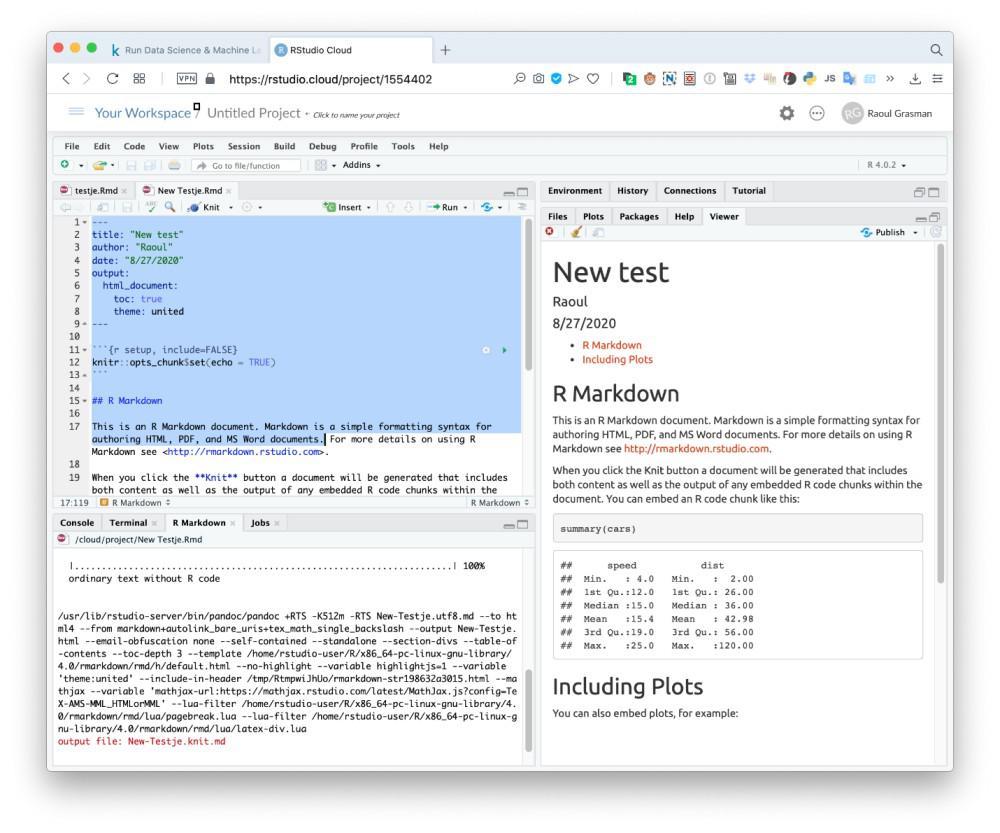Click the Insert chunk button
The image size is (1000, 833).
pyautogui.click(x=342, y=207)
